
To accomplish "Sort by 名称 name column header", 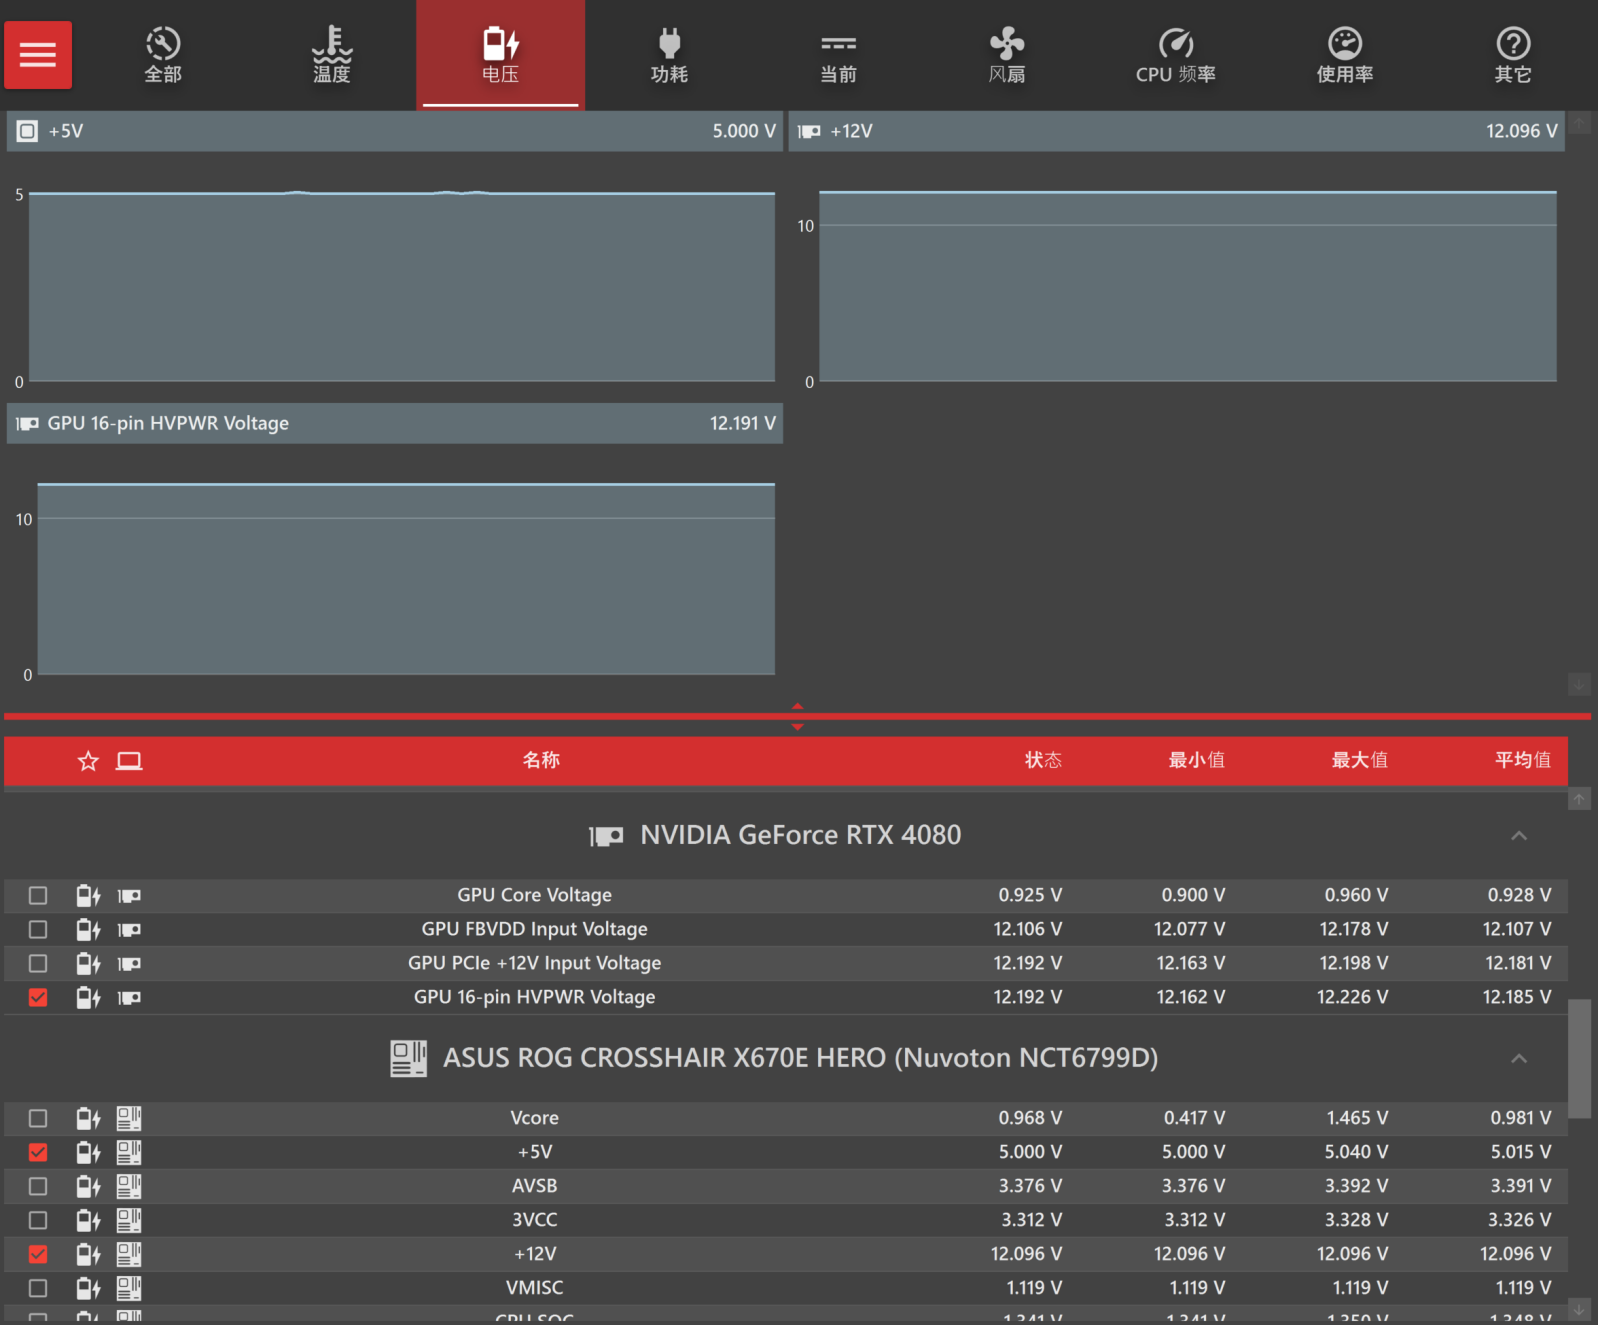I will (541, 760).
